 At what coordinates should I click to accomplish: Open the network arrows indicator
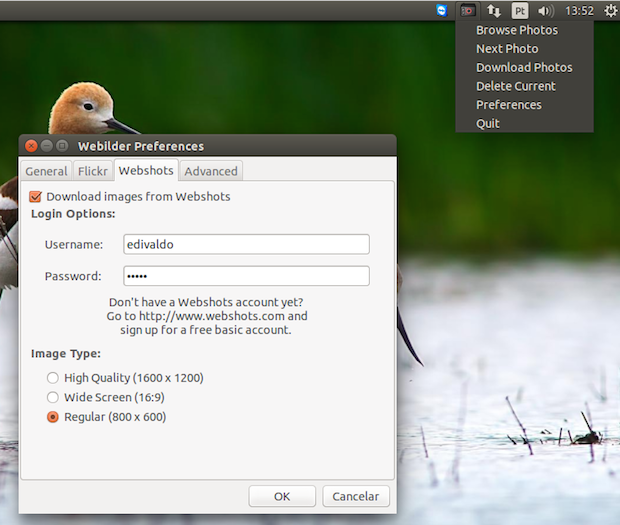tap(493, 11)
